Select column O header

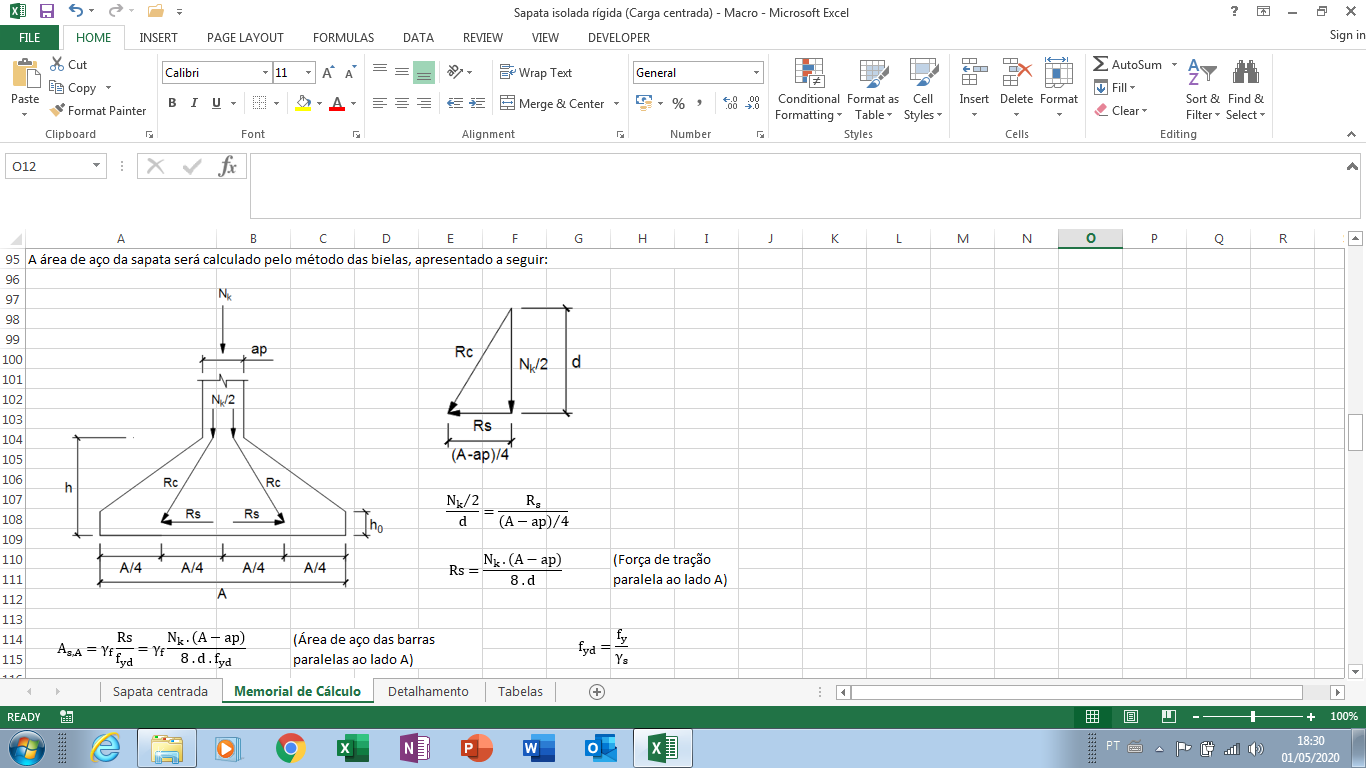coord(1090,238)
